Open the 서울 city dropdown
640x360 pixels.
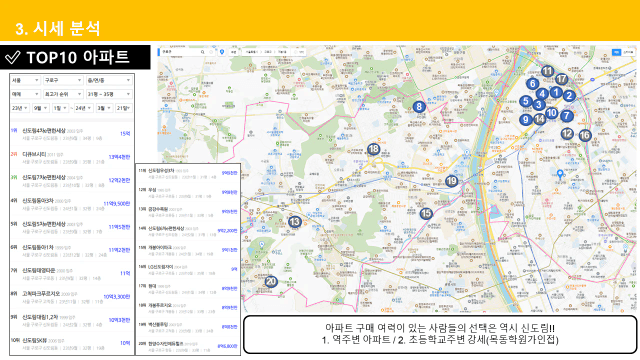click(25, 80)
